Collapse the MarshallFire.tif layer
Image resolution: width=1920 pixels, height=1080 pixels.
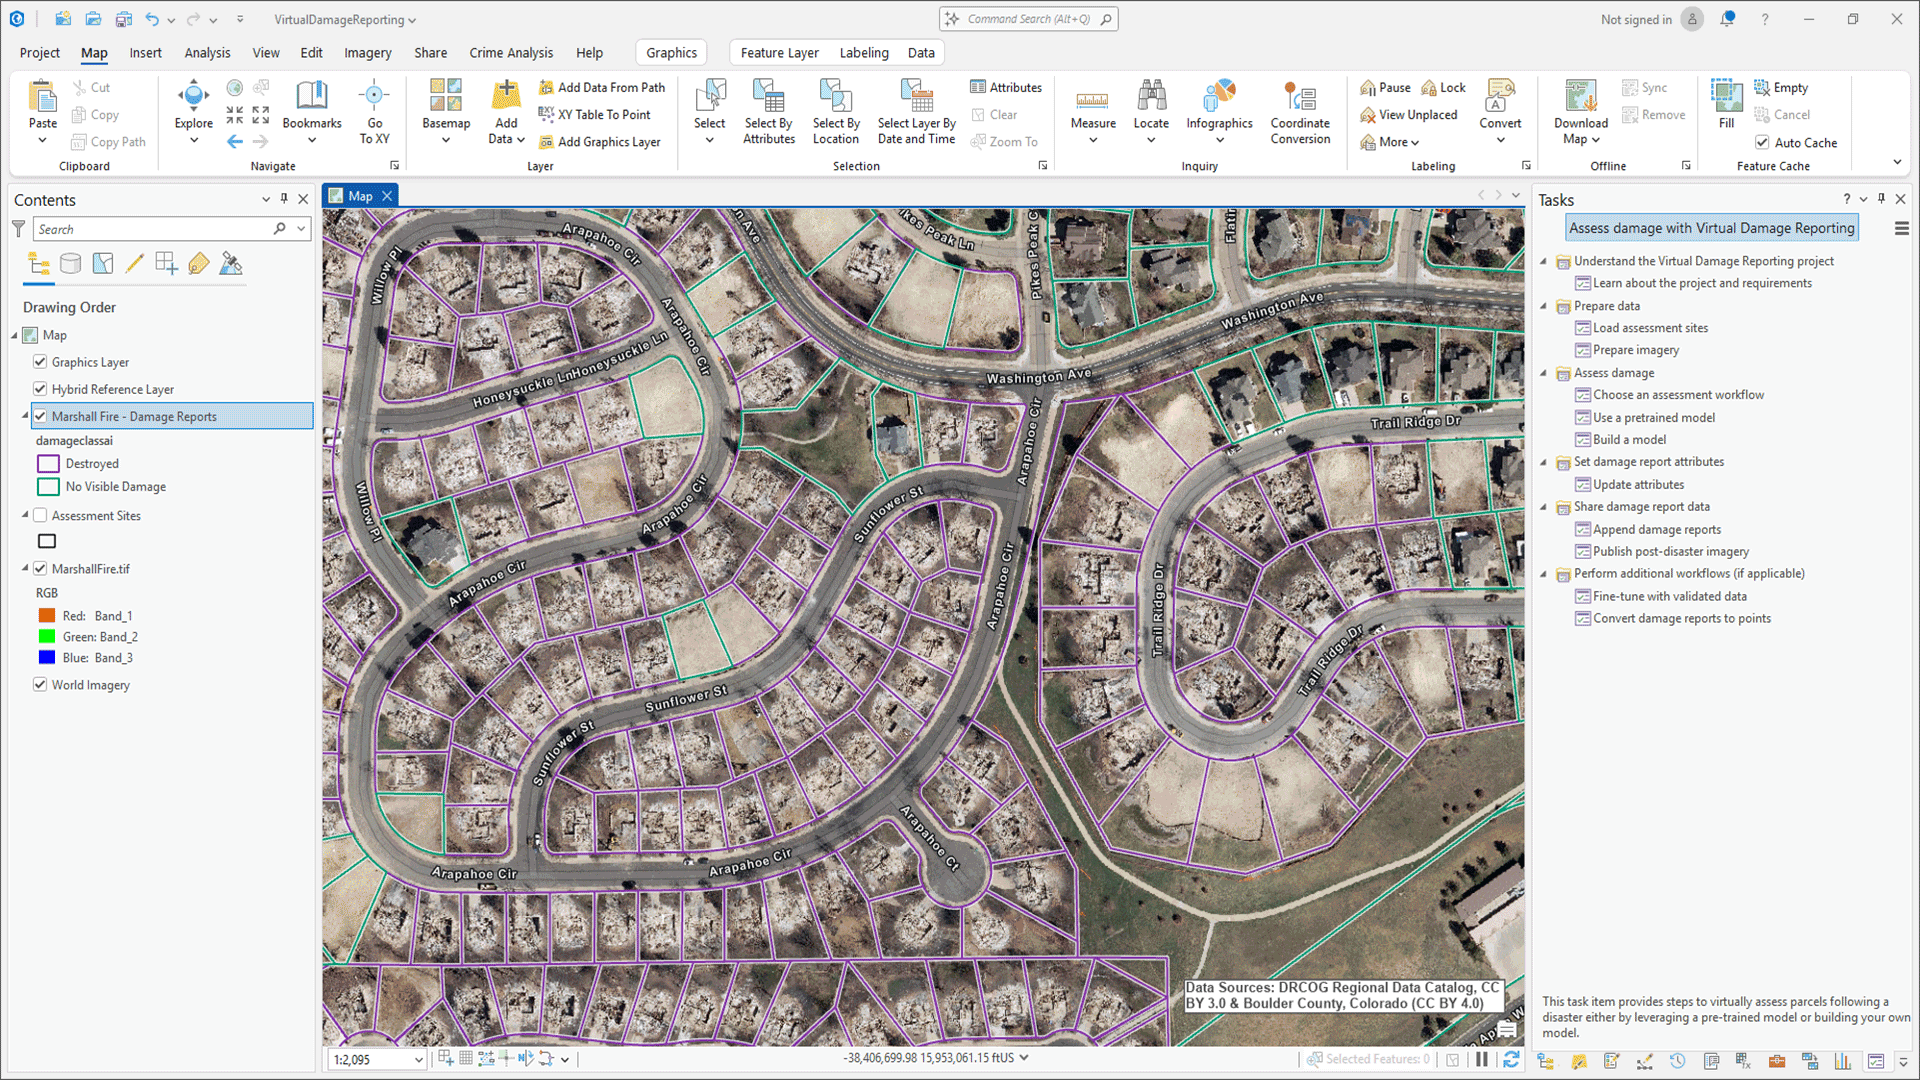click(x=26, y=569)
